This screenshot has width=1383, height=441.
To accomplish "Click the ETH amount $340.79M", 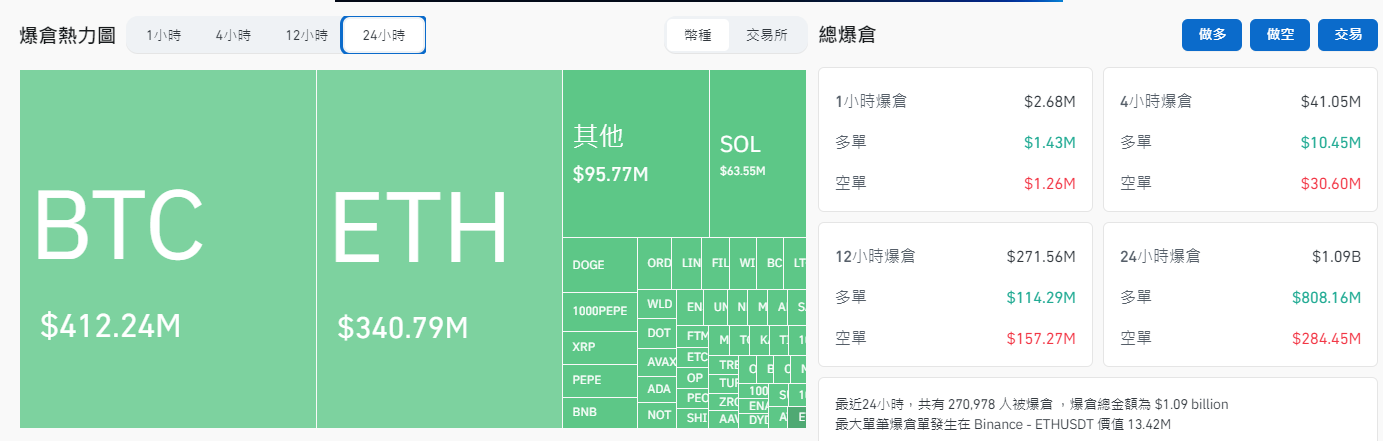I will click(402, 327).
